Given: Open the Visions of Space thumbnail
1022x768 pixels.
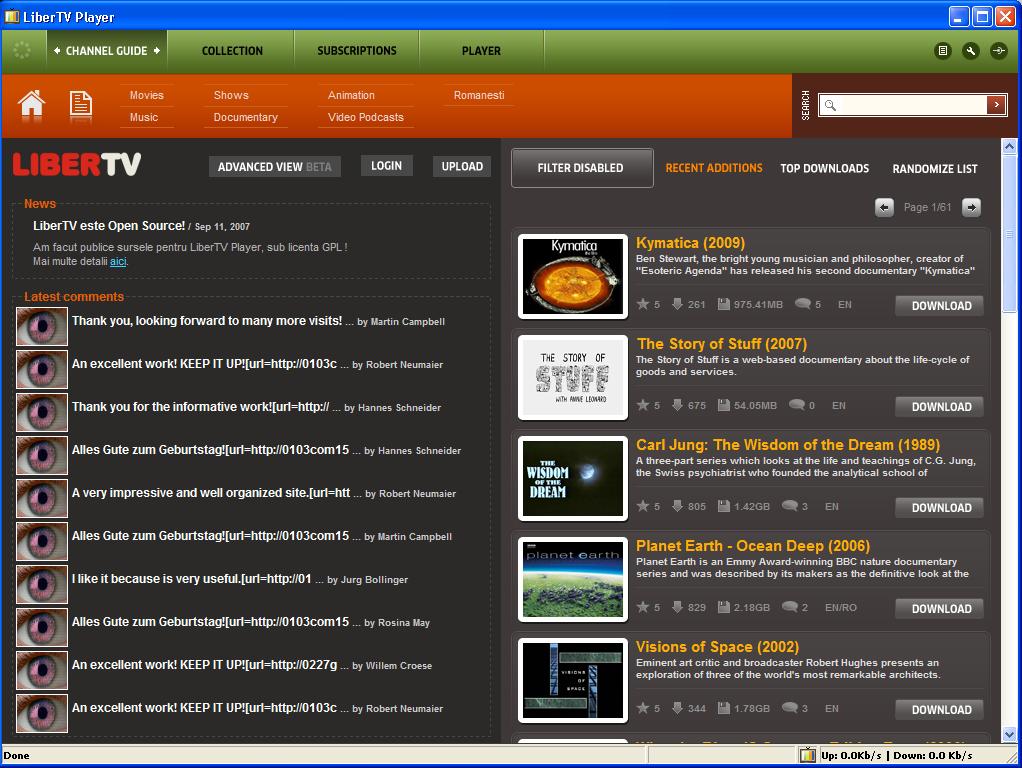Looking at the screenshot, I should (x=573, y=681).
